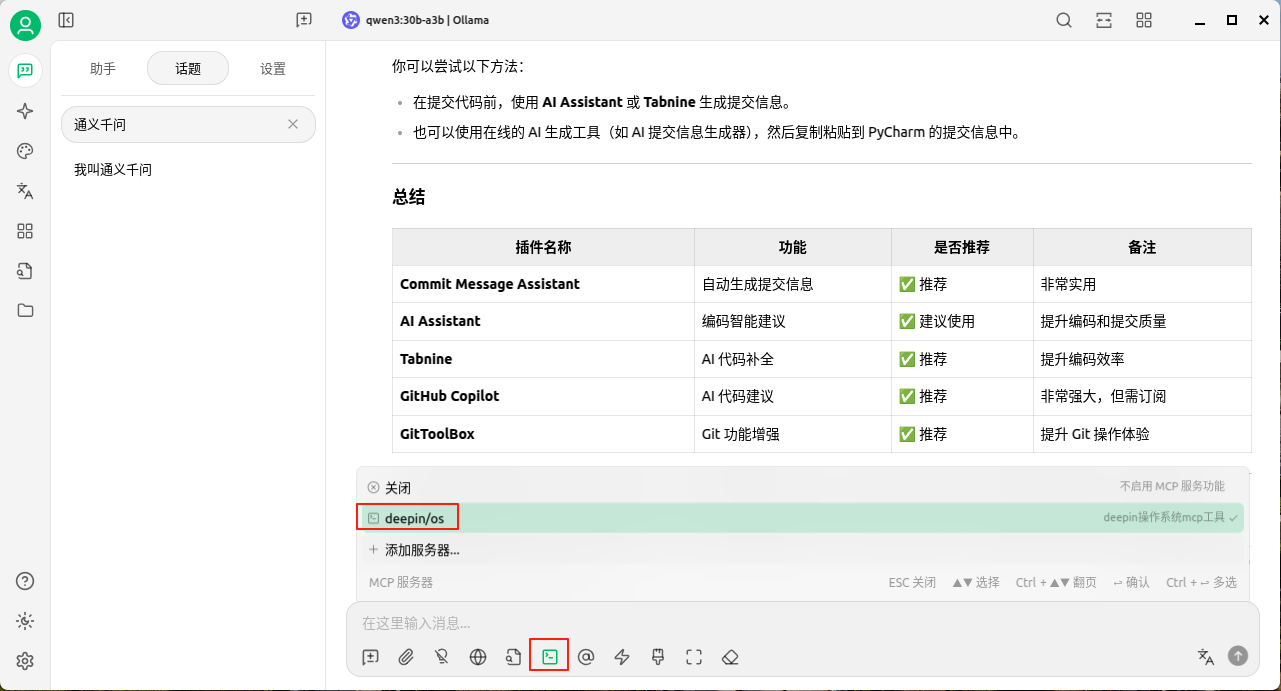Click the plug icon in input toolbar
Image resolution: width=1281 pixels, height=691 pixels.
(658, 657)
